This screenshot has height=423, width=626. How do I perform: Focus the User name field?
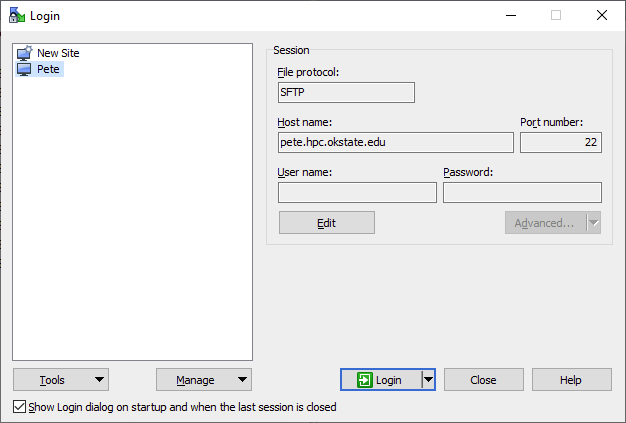pos(357,192)
